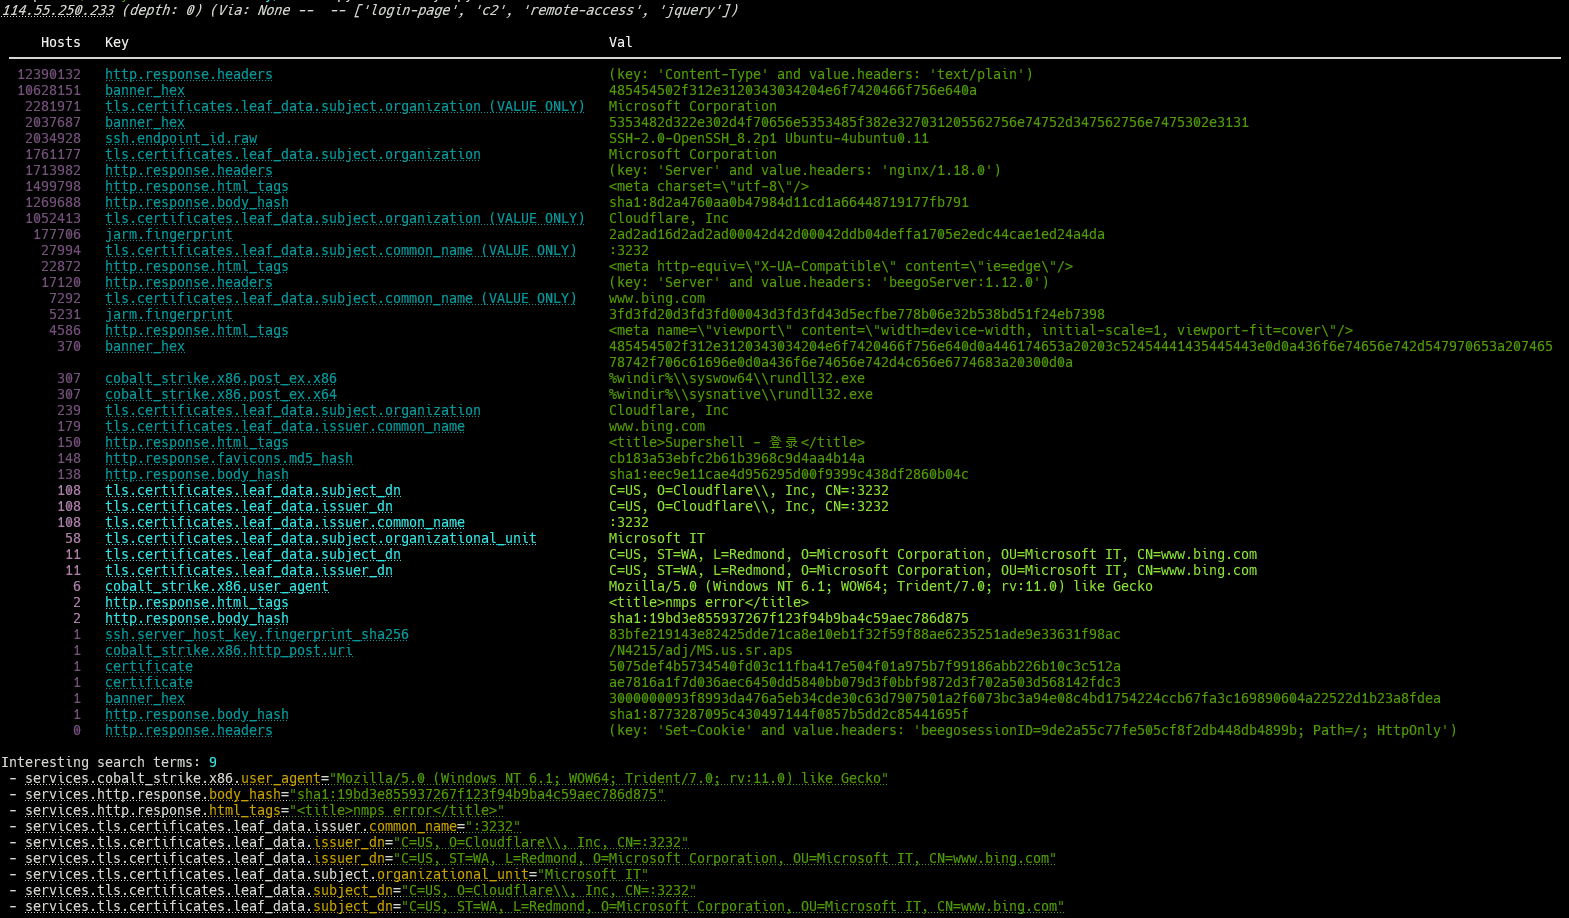Click html_tags key for Supershell title row
The height and width of the screenshot is (918, 1569).
[196, 443]
